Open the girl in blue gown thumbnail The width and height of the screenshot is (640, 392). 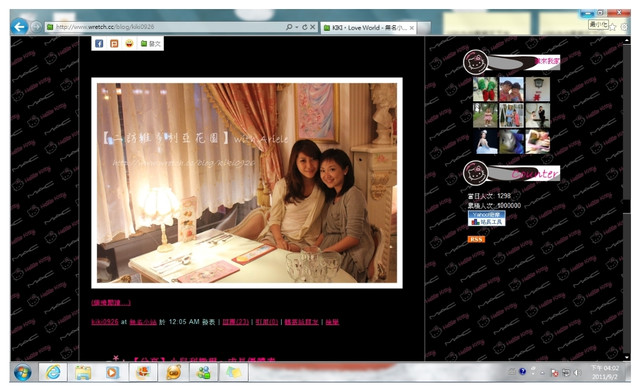coord(485,141)
